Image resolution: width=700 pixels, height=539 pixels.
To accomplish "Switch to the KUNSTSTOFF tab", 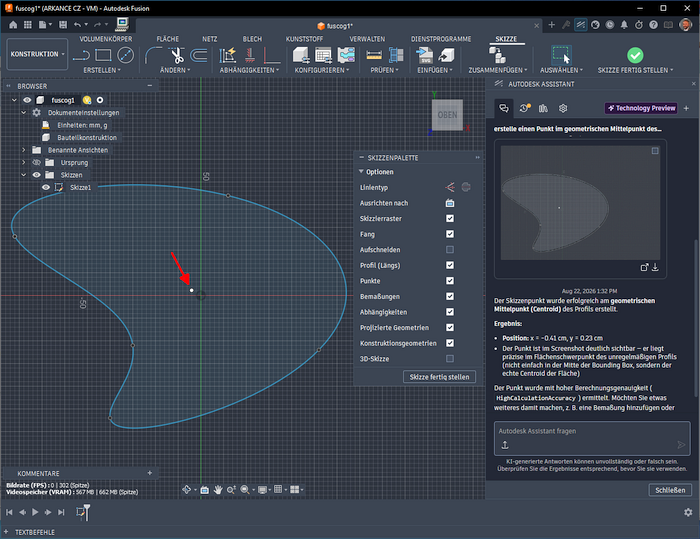I will [304, 39].
